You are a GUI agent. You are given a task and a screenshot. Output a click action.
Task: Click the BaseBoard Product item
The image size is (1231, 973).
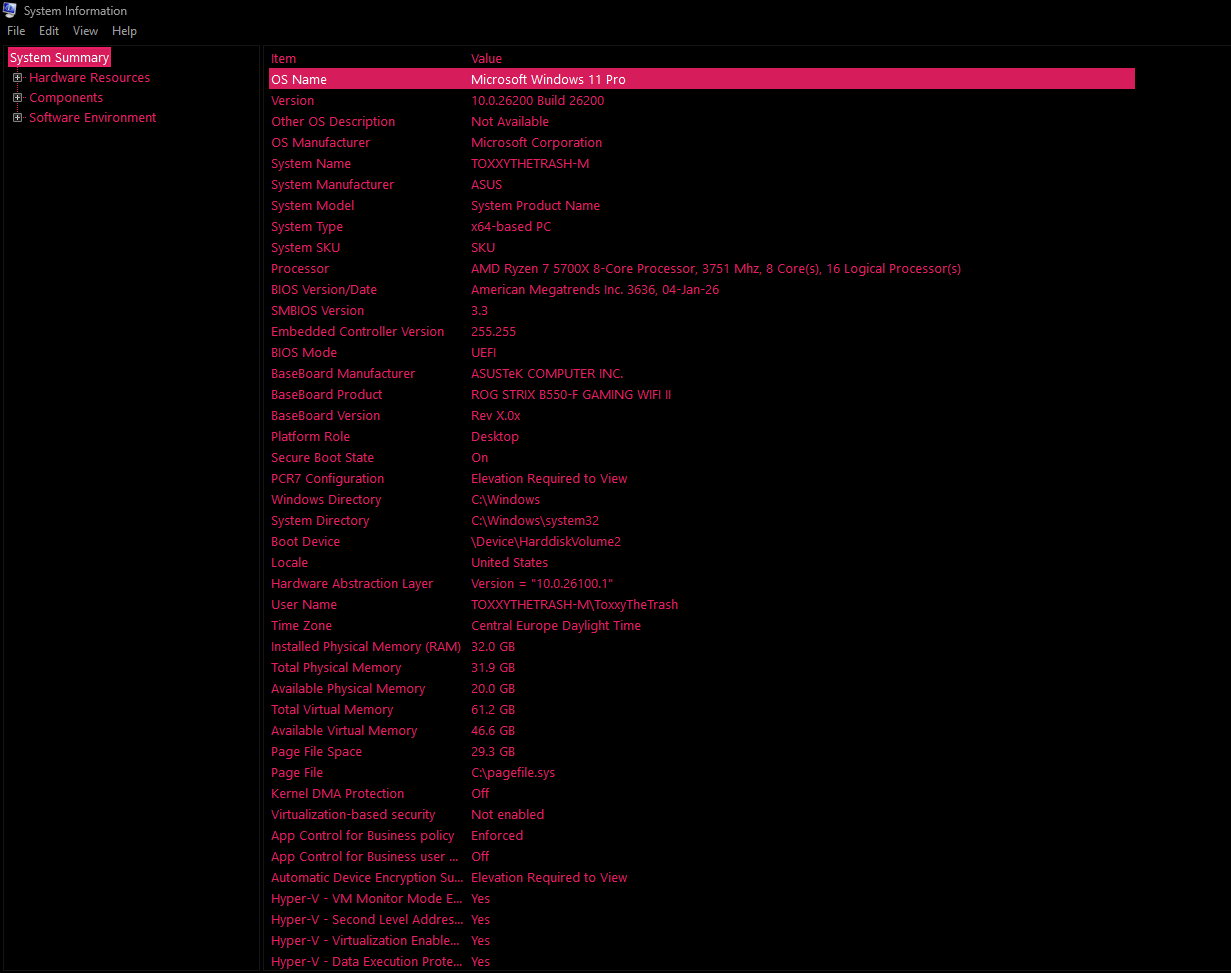coord(326,395)
